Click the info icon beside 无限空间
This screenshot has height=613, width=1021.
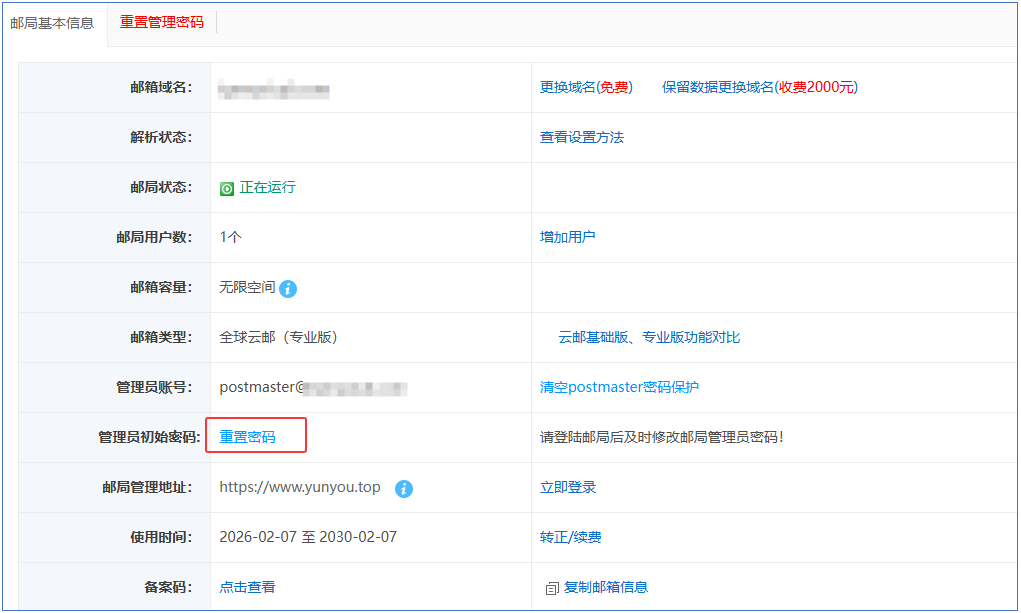pyautogui.click(x=288, y=289)
